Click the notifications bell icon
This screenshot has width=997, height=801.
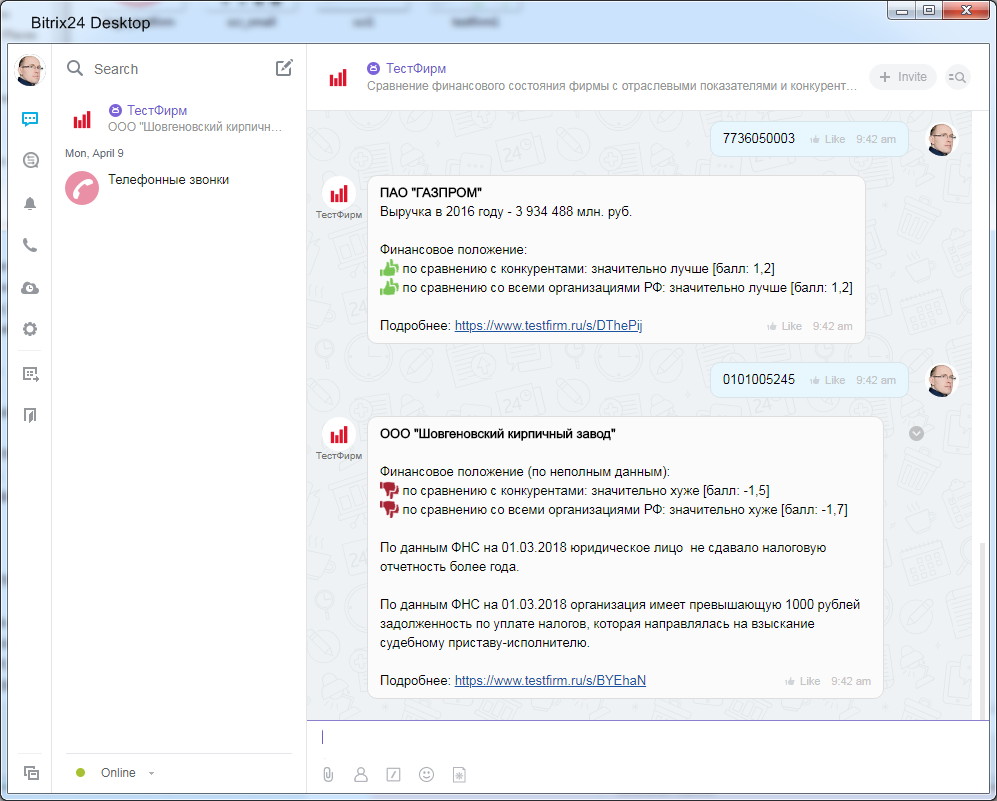30,203
